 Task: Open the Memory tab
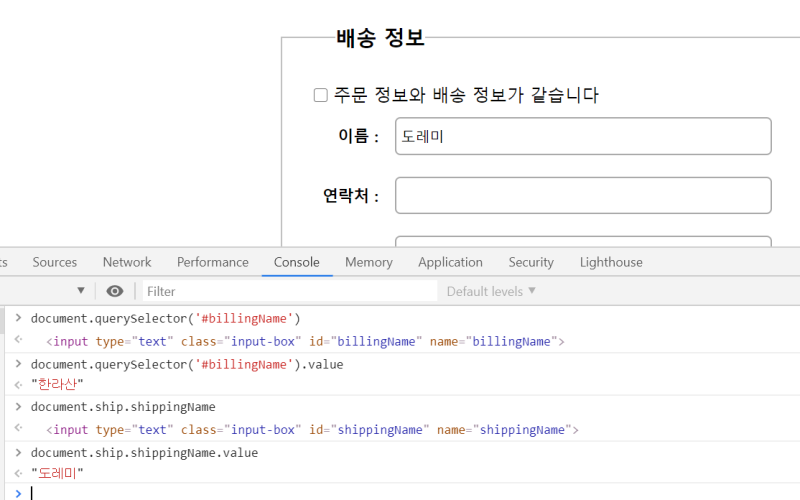point(368,262)
